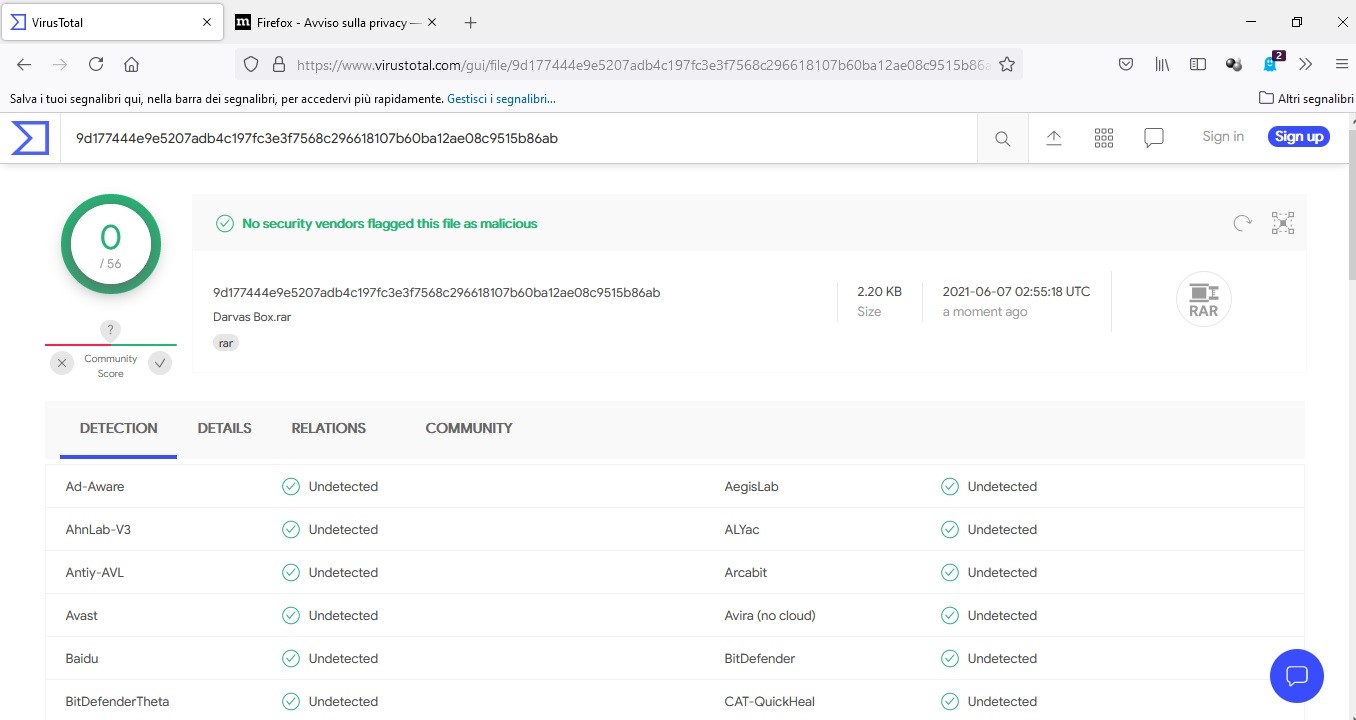The height and width of the screenshot is (720, 1356).
Task: Click the Sign up button
Action: tap(1299, 137)
